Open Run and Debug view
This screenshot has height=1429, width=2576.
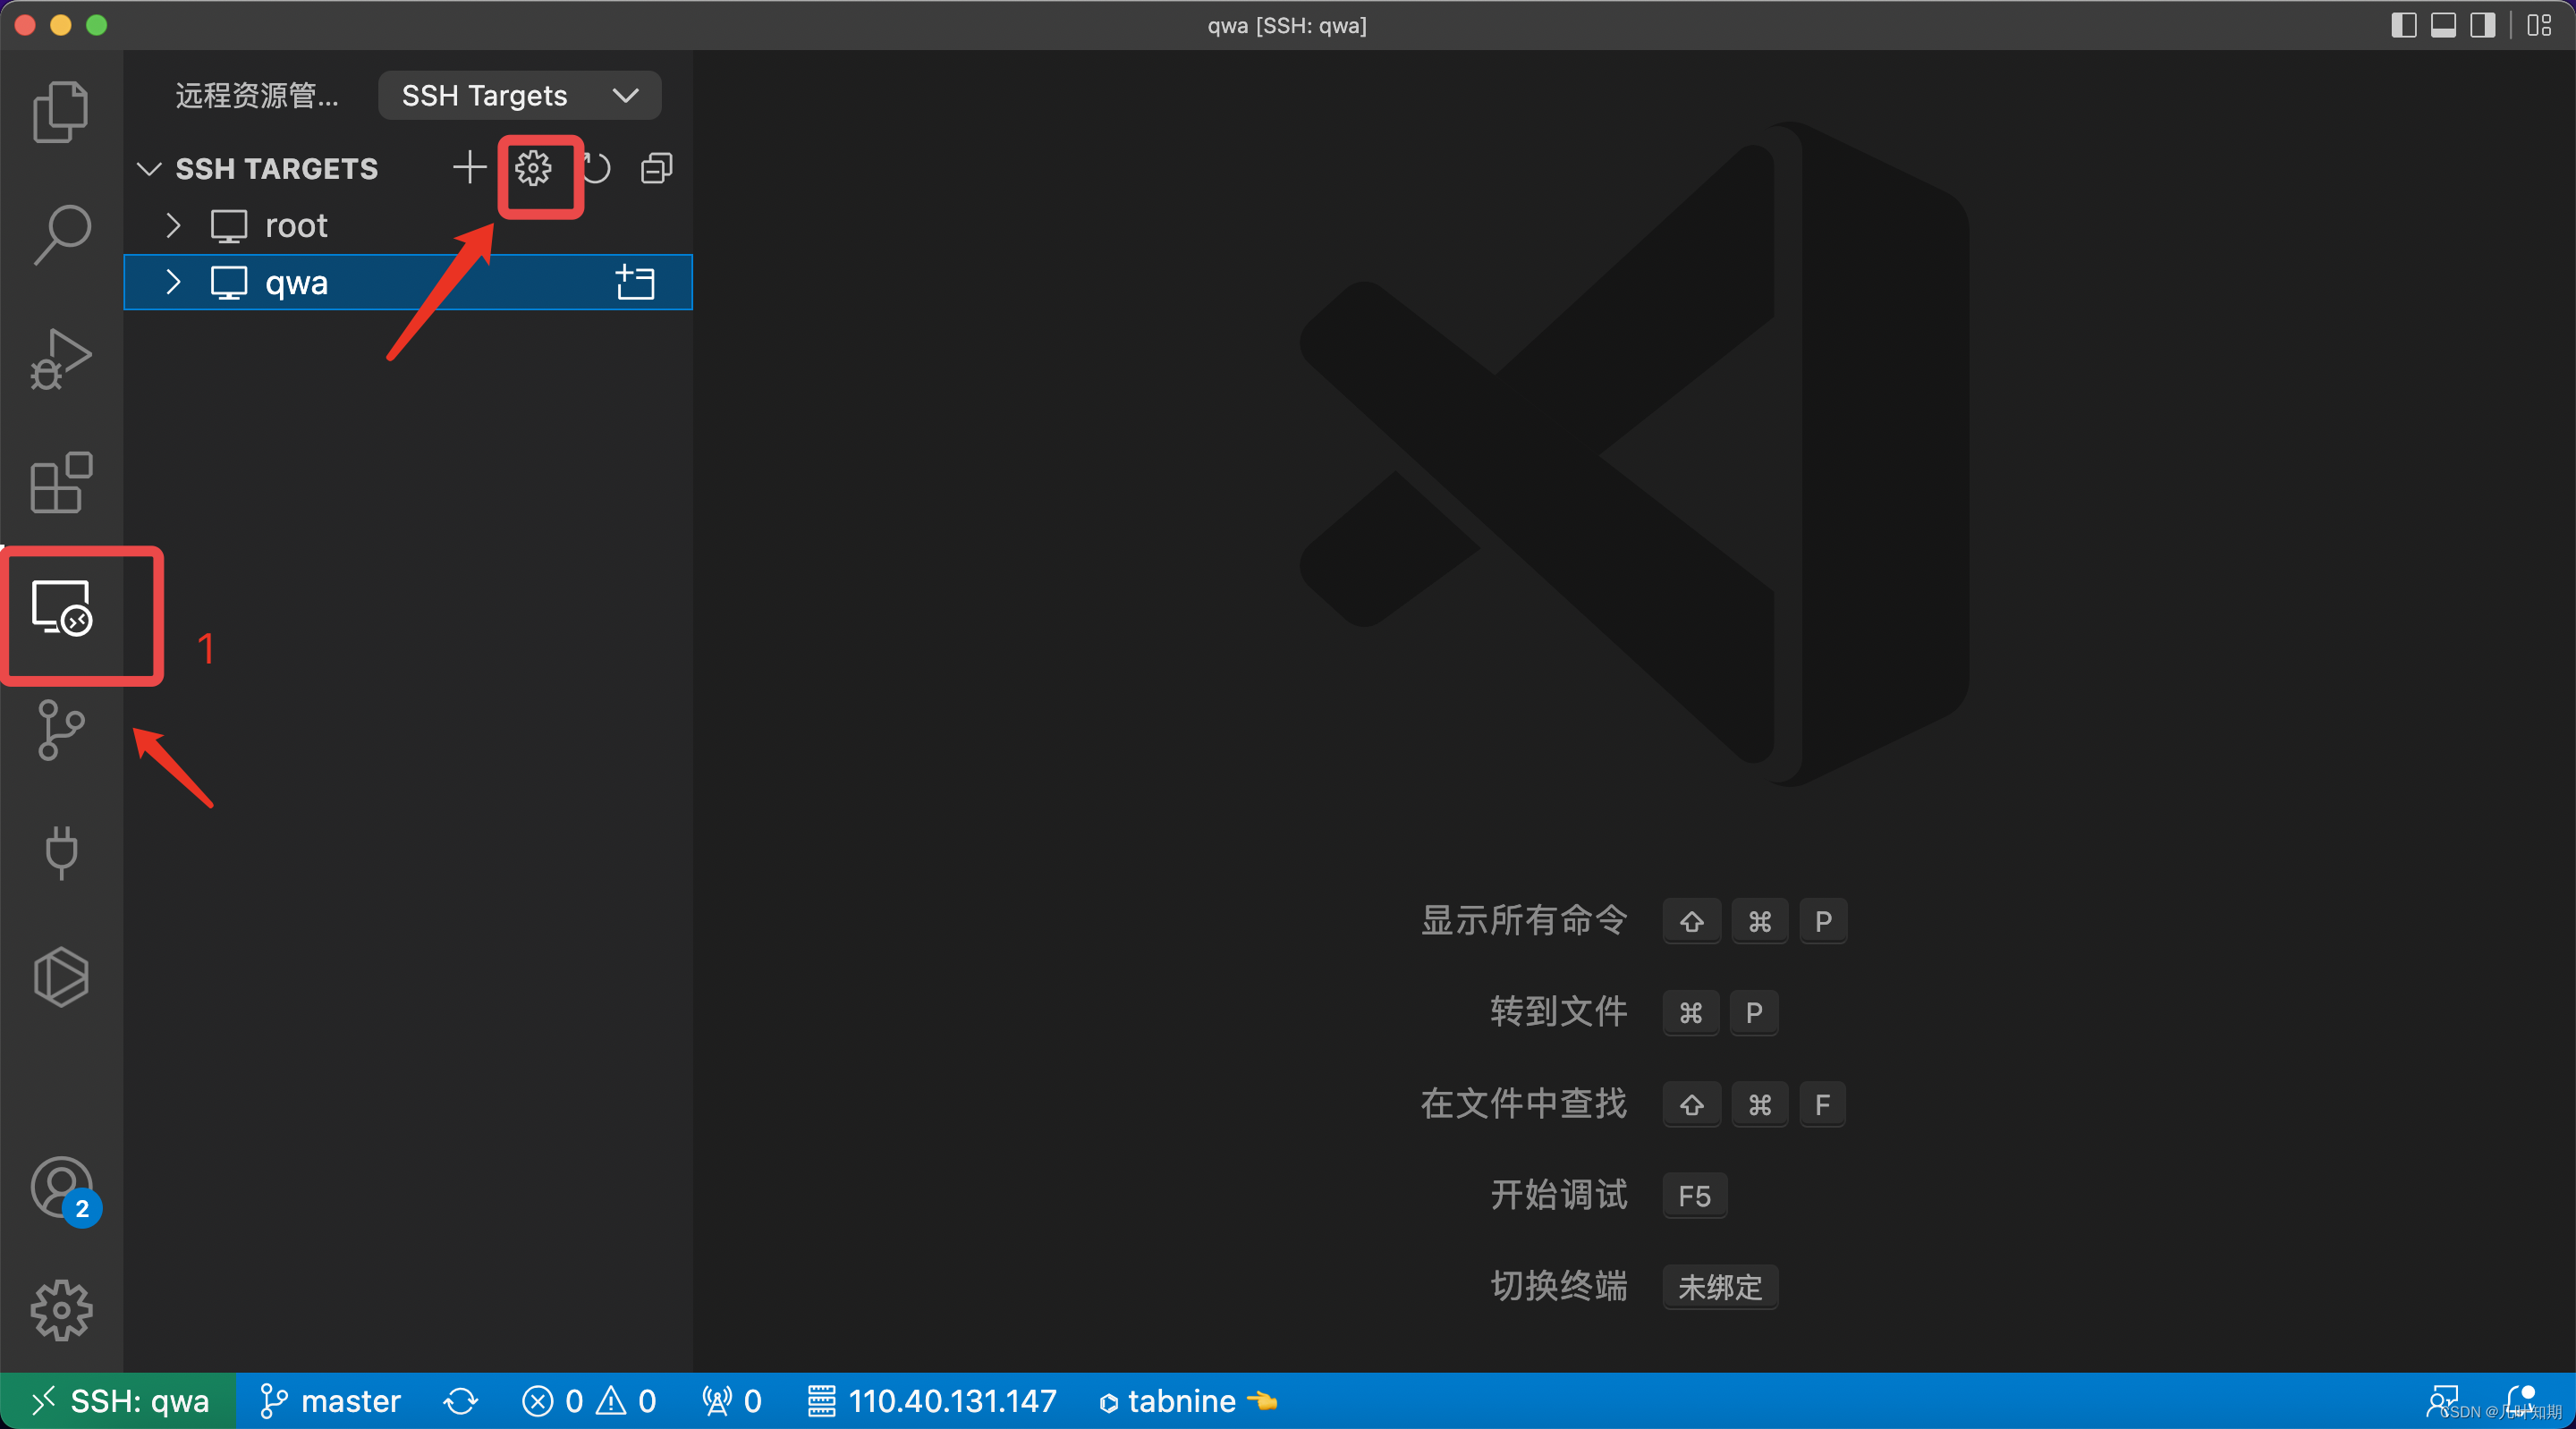coord(61,358)
